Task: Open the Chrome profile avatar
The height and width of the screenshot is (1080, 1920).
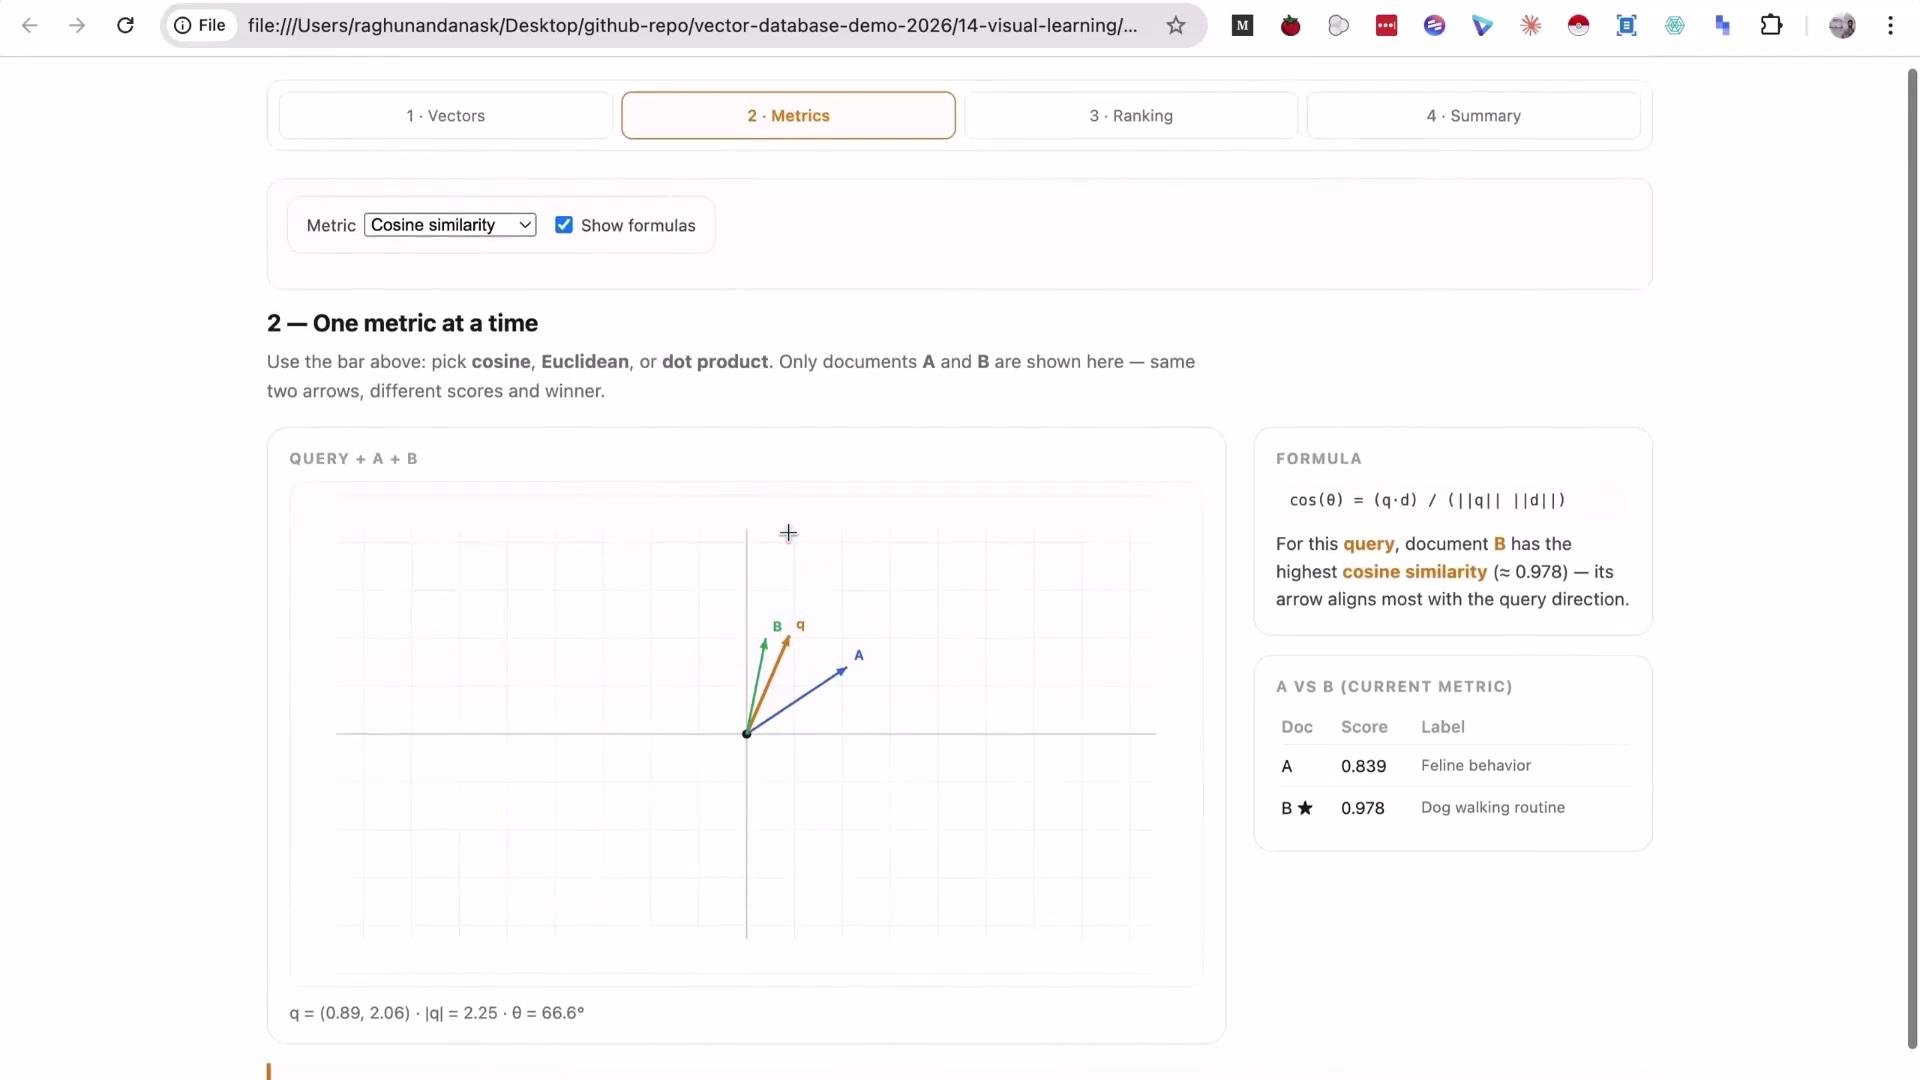Action: pyautogui.click(x=1842, y=26)
